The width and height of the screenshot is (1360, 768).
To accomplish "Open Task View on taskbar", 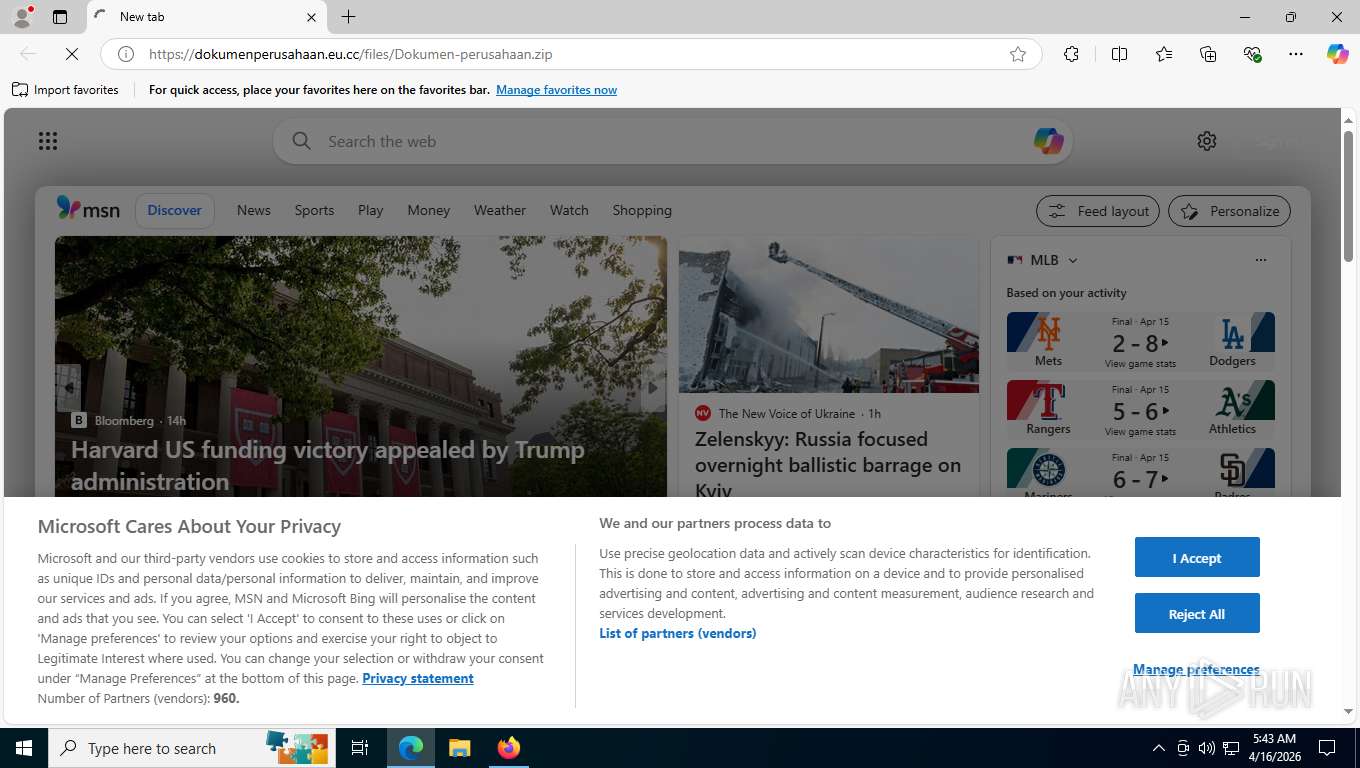I will click(360, 748).
